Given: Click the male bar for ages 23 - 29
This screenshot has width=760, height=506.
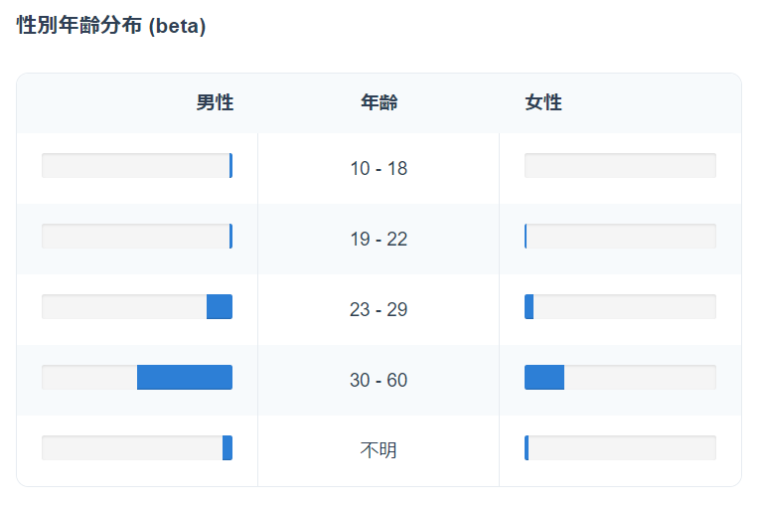Looking at the screenshot, I should point(137,307).
